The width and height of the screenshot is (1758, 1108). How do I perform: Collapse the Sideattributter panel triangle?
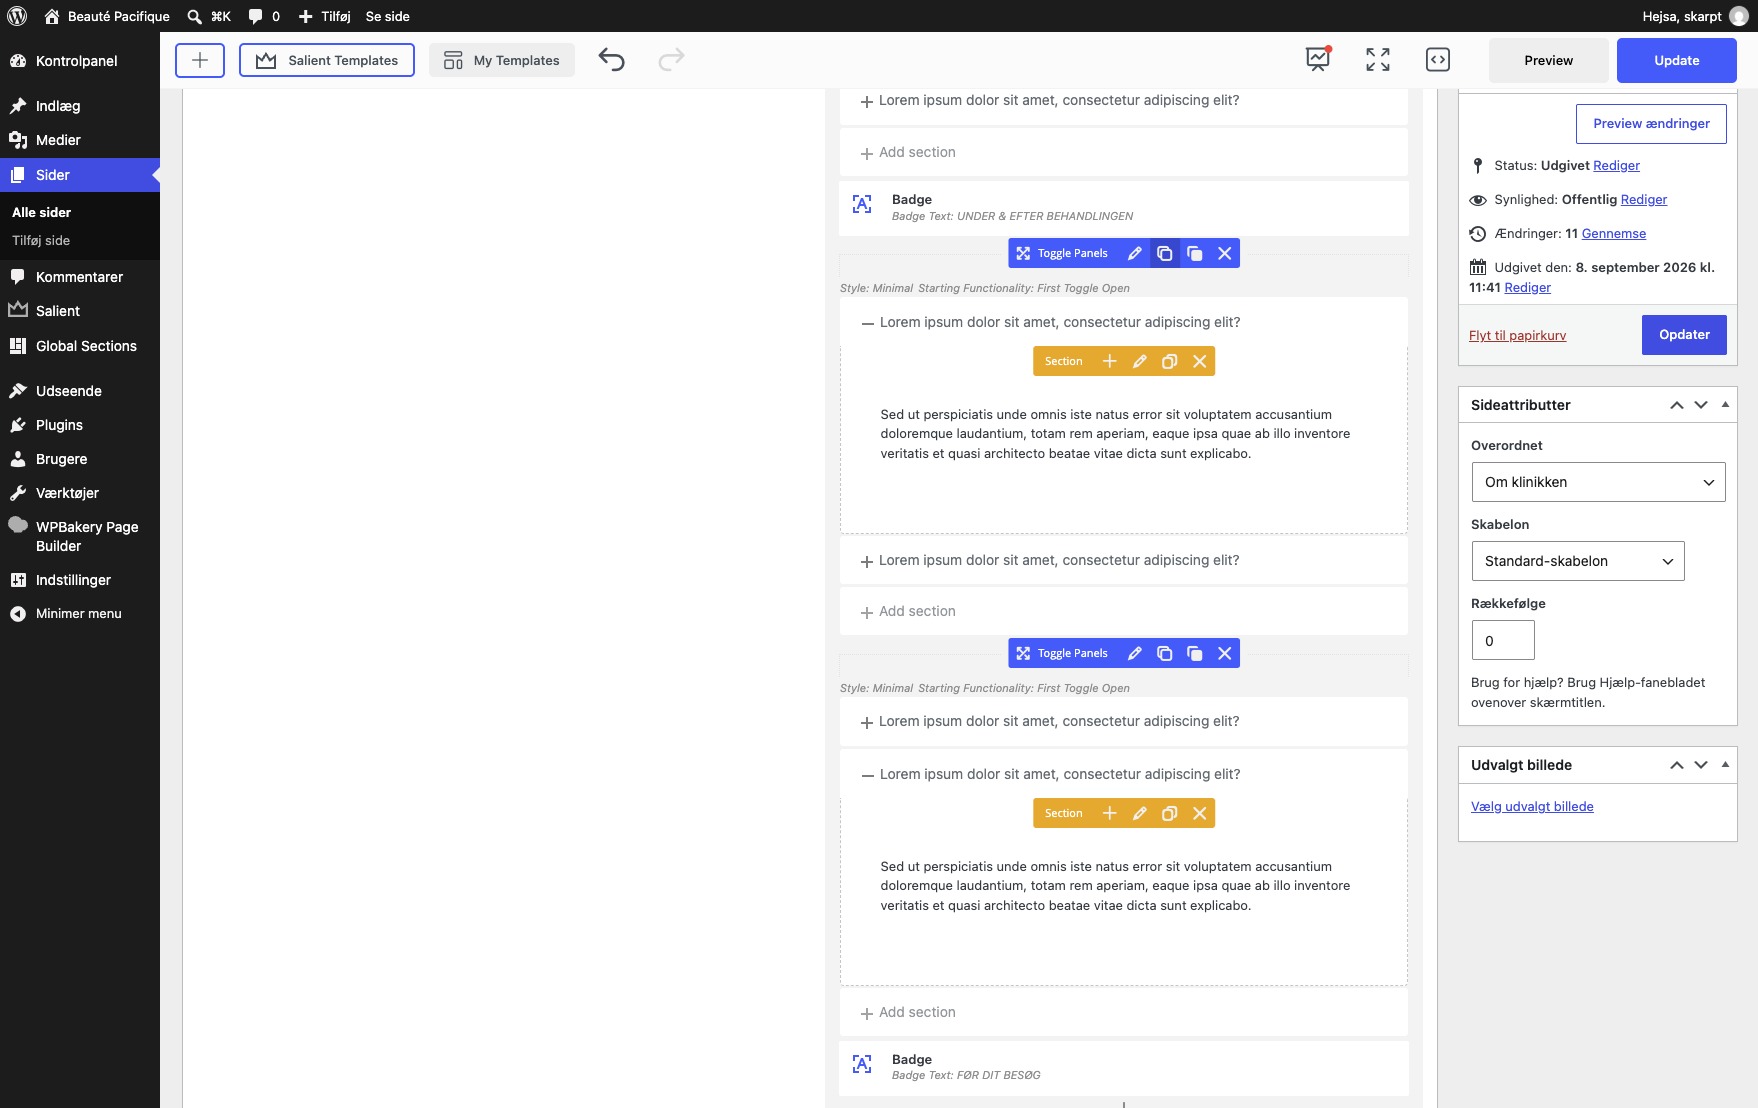[x=1725, y=405]
